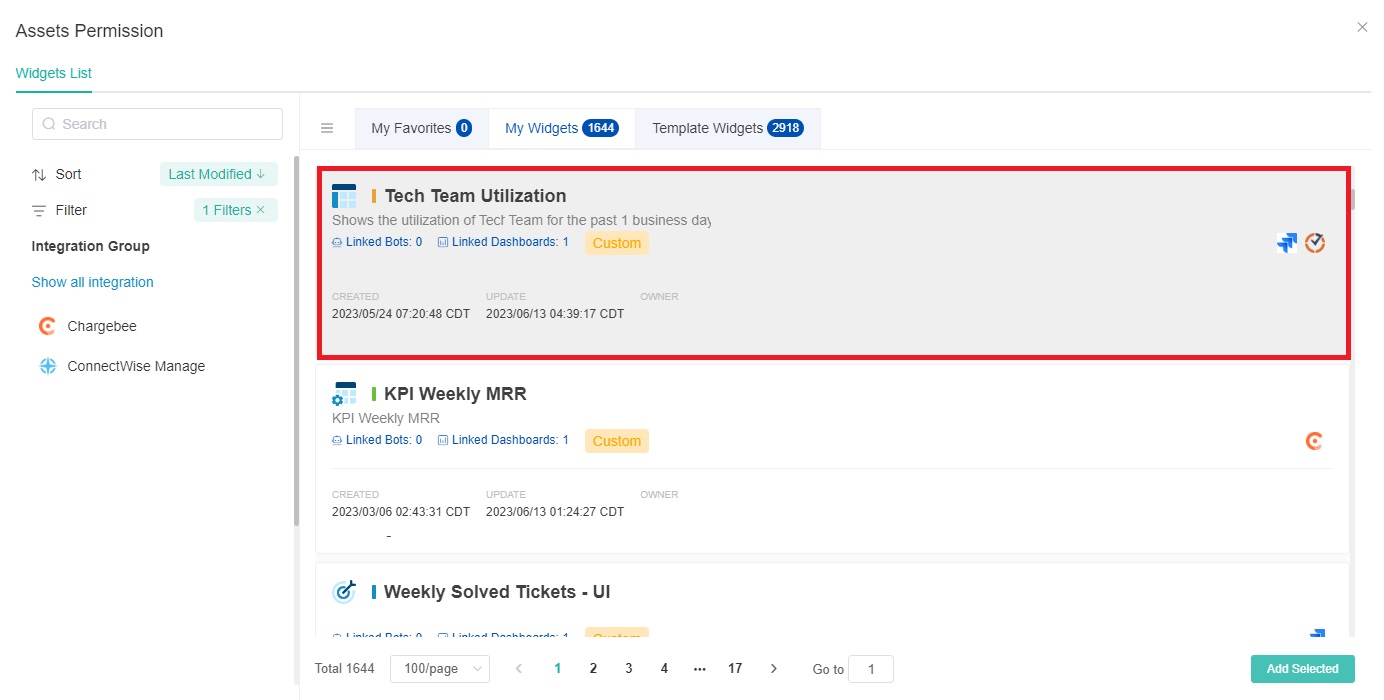Screen dimensions: 1384x700
Task: Click the Jira icon on Tech Team Utilization
Action: pyautogui.click(x=1286, y=243)
